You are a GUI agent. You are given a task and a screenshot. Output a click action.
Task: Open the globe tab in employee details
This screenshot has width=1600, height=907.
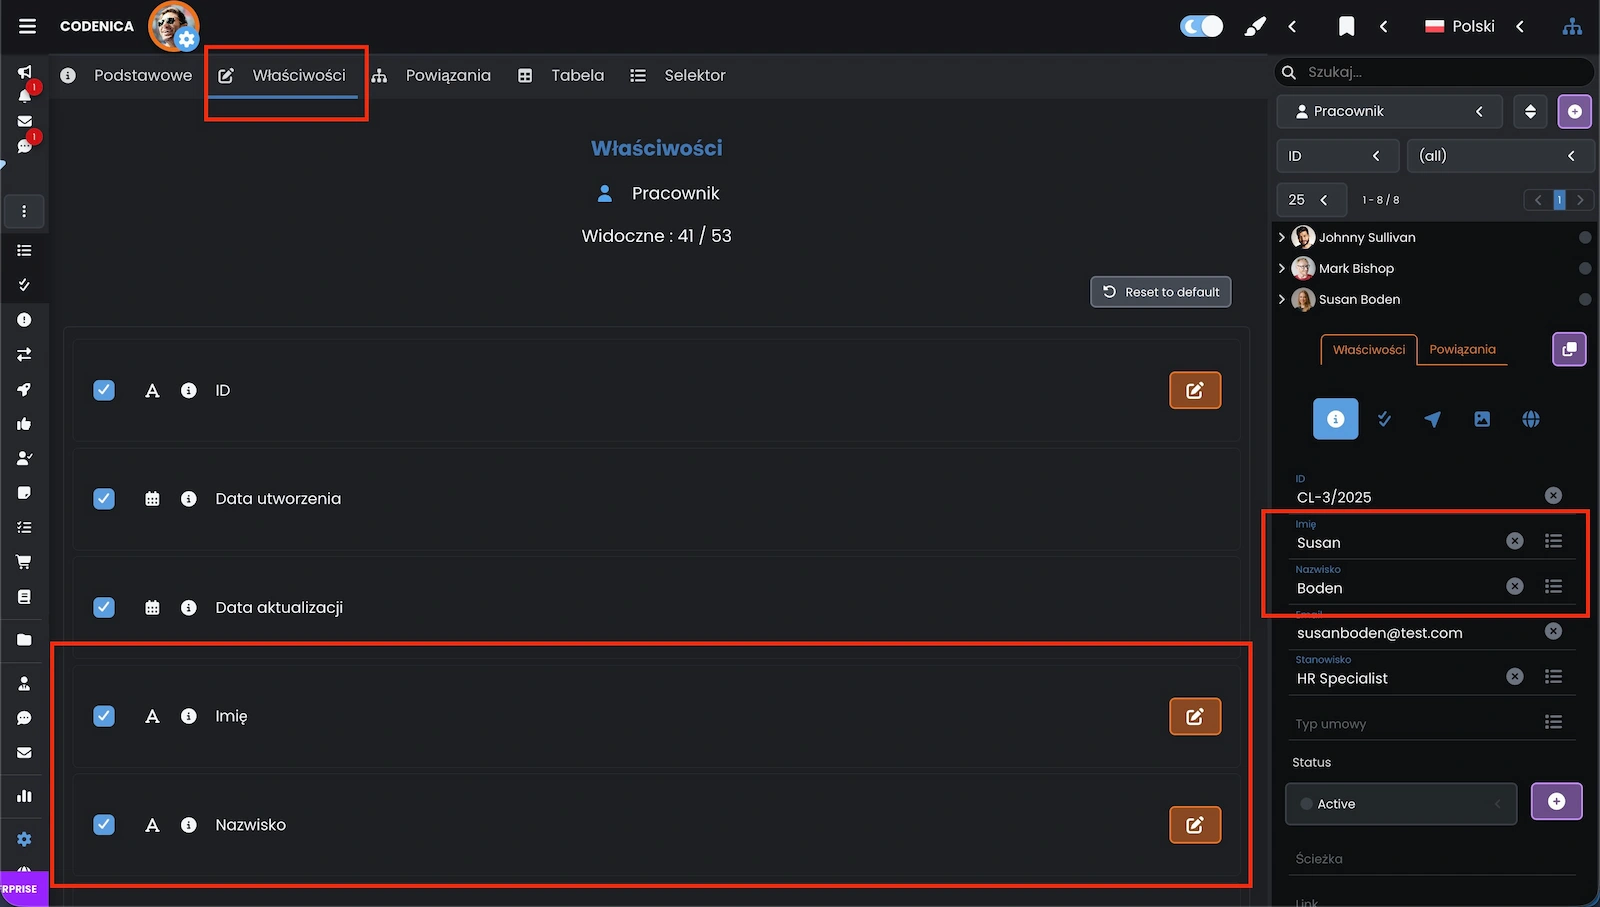click(1530, 419)
